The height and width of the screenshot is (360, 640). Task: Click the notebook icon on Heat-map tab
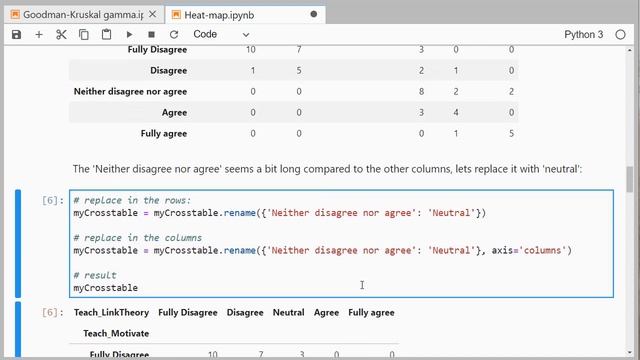[x=176, y=15]
